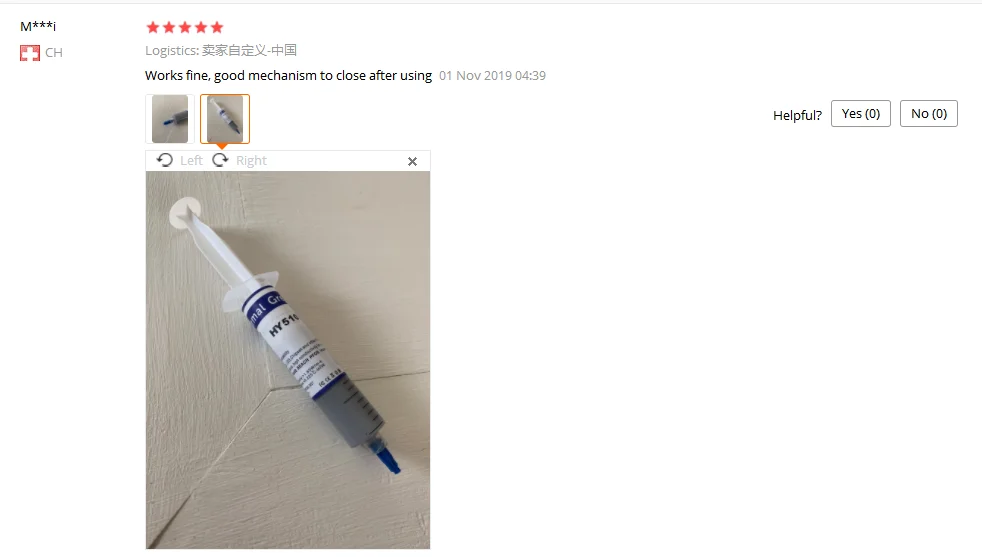
Task: Click the "Left" rotation label
Action: point(191,160)
